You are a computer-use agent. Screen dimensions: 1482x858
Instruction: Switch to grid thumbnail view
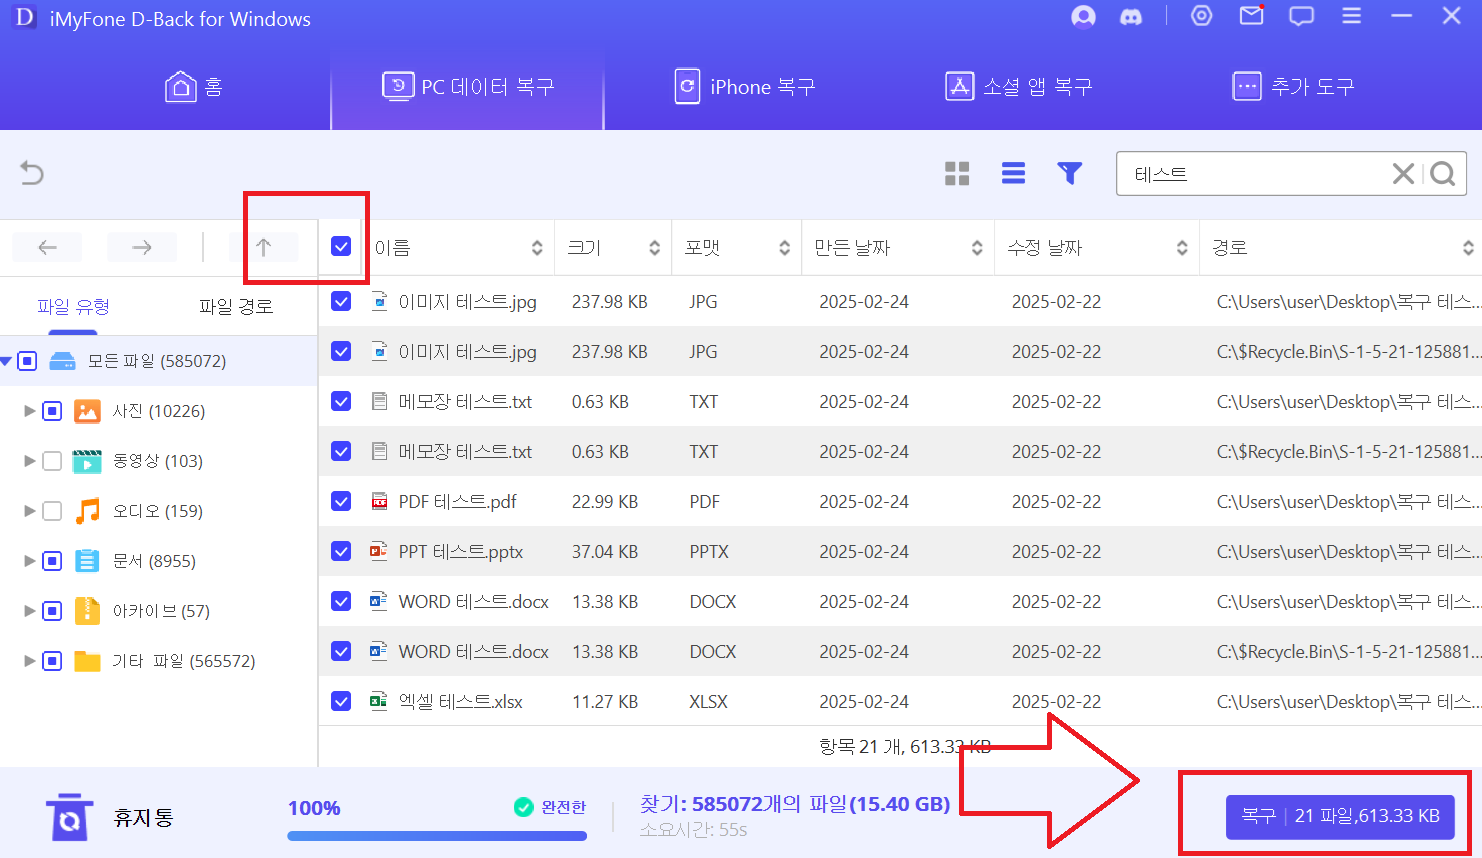pyautogui.click(x=957, y=174)
